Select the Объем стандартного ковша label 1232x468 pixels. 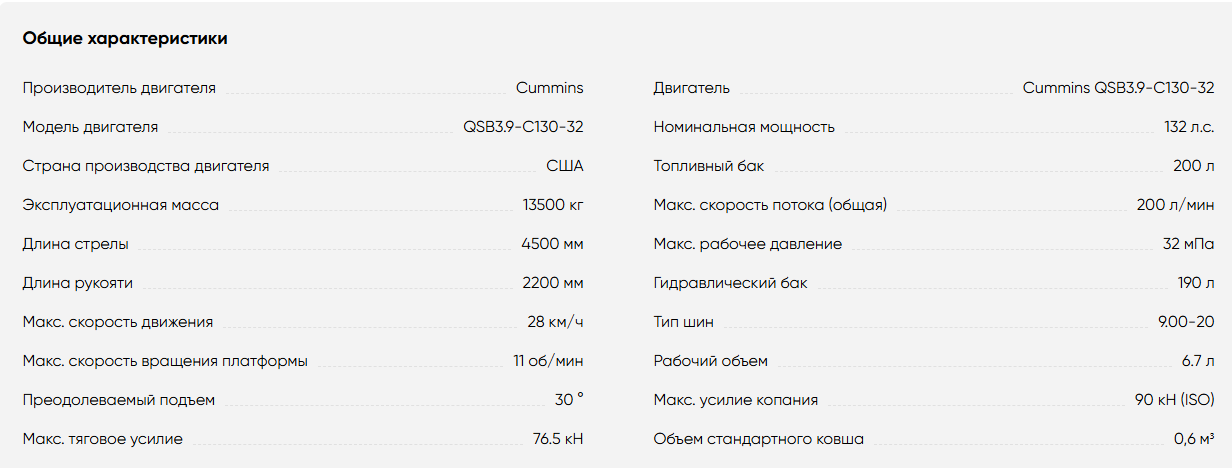tap(759, 439)
